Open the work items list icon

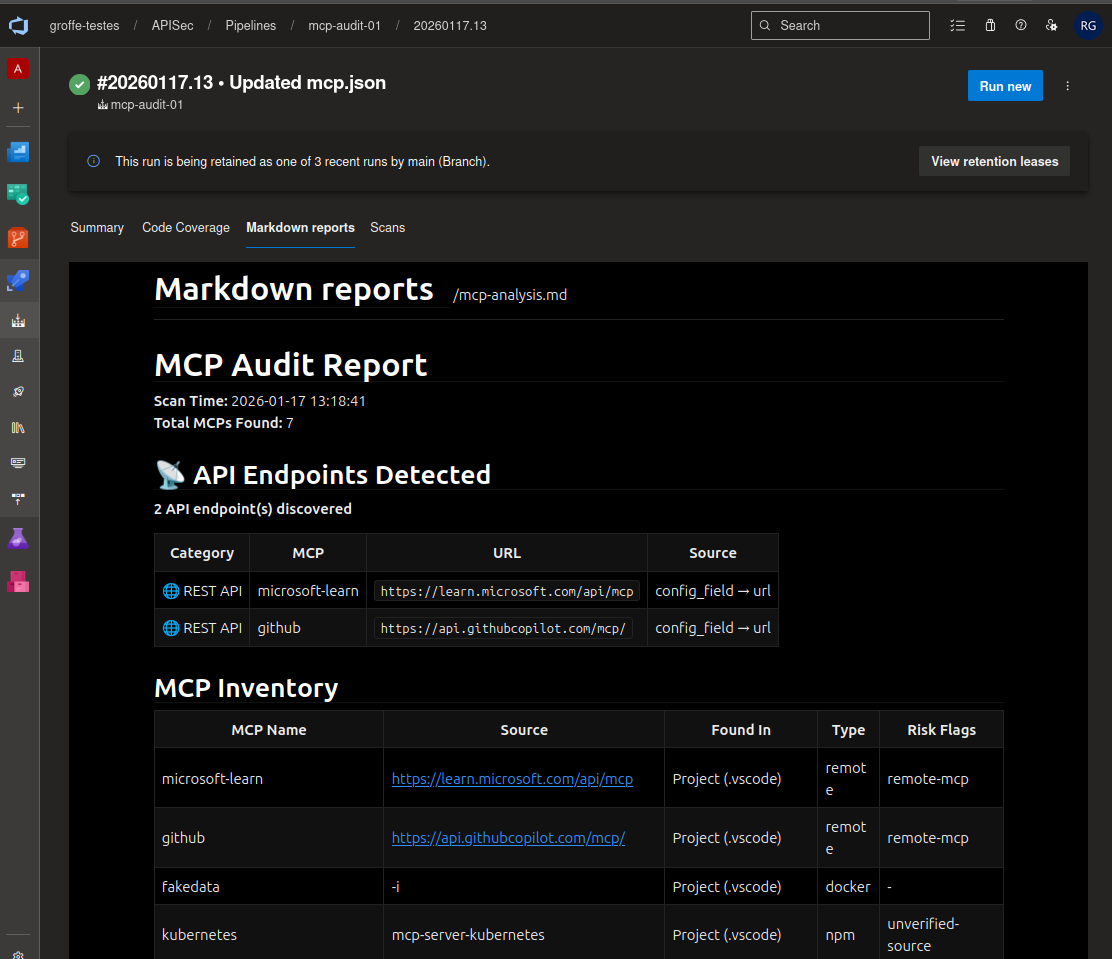(957, 26)
